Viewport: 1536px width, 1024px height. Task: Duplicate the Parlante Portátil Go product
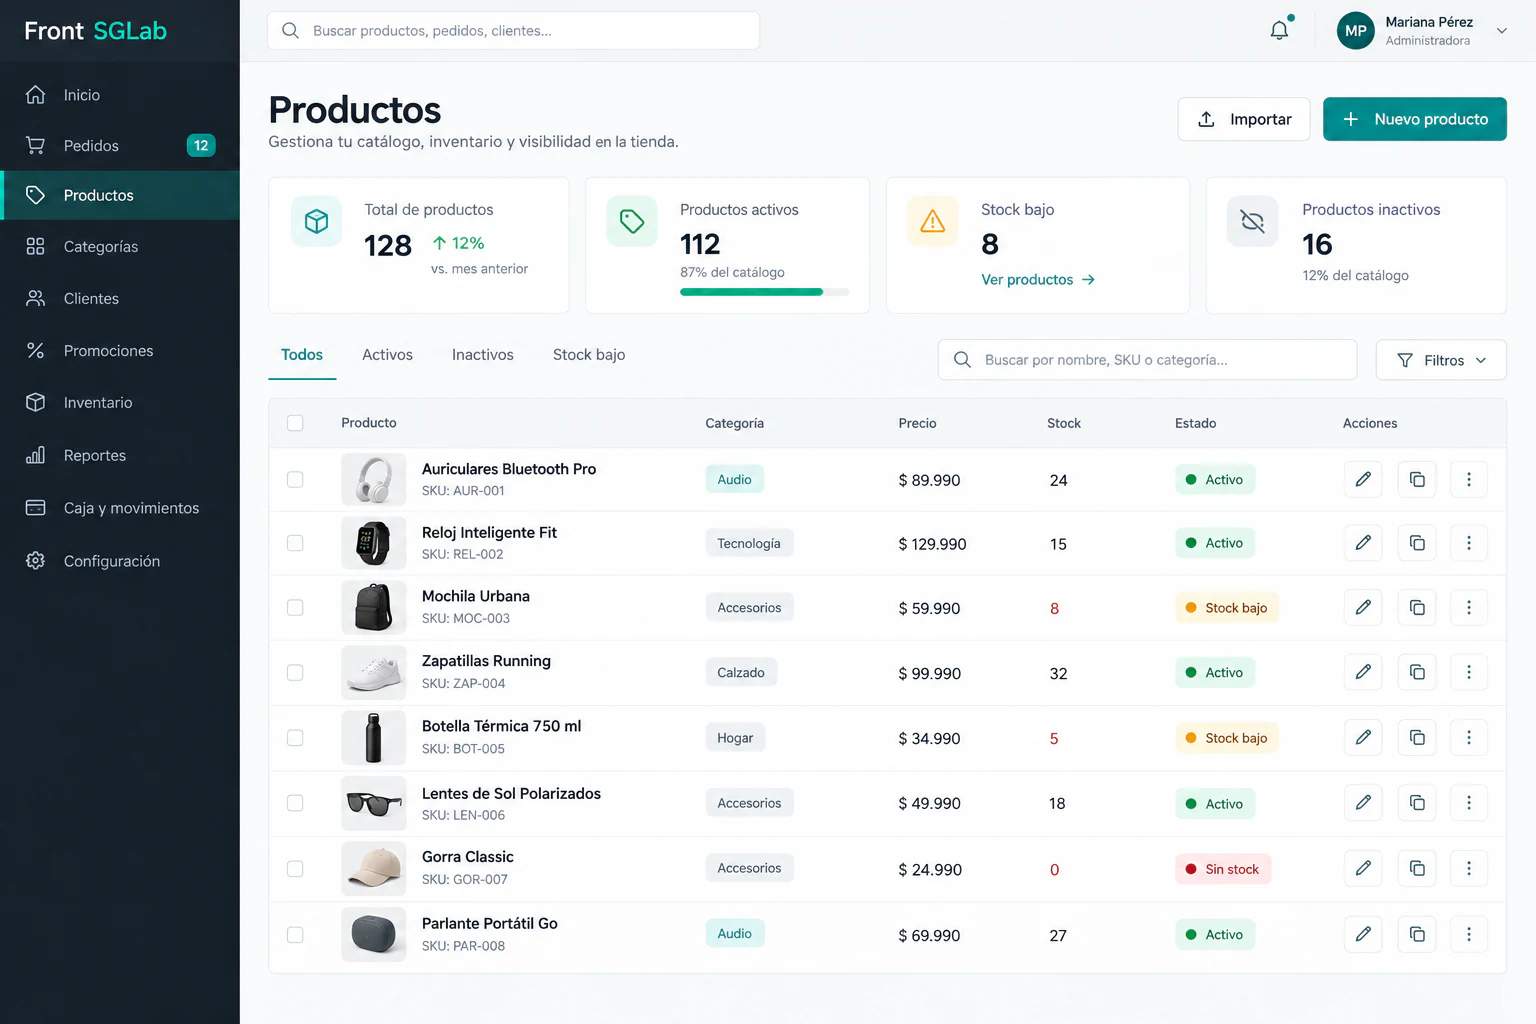point(1417,934)
